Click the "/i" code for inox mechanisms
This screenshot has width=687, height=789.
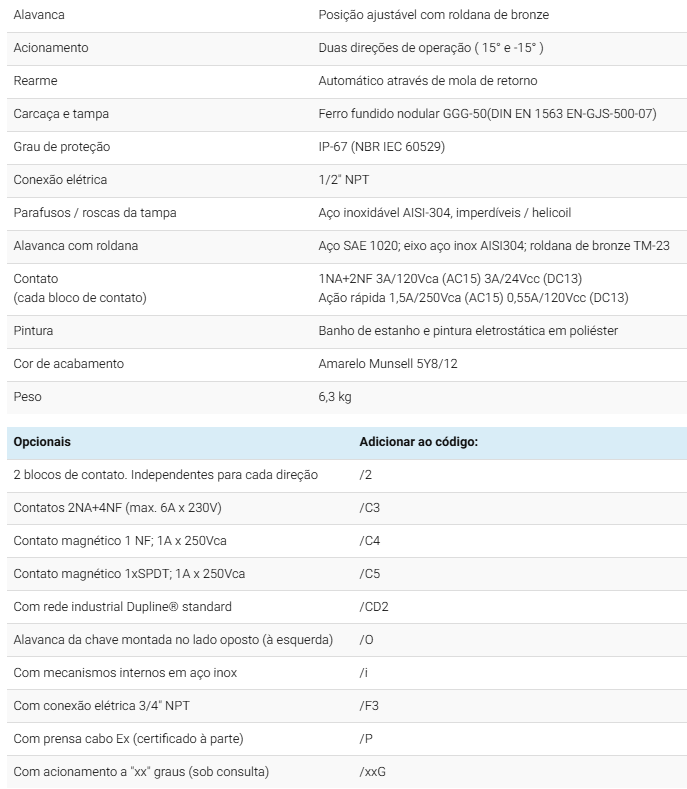click(x=363, y=672)
